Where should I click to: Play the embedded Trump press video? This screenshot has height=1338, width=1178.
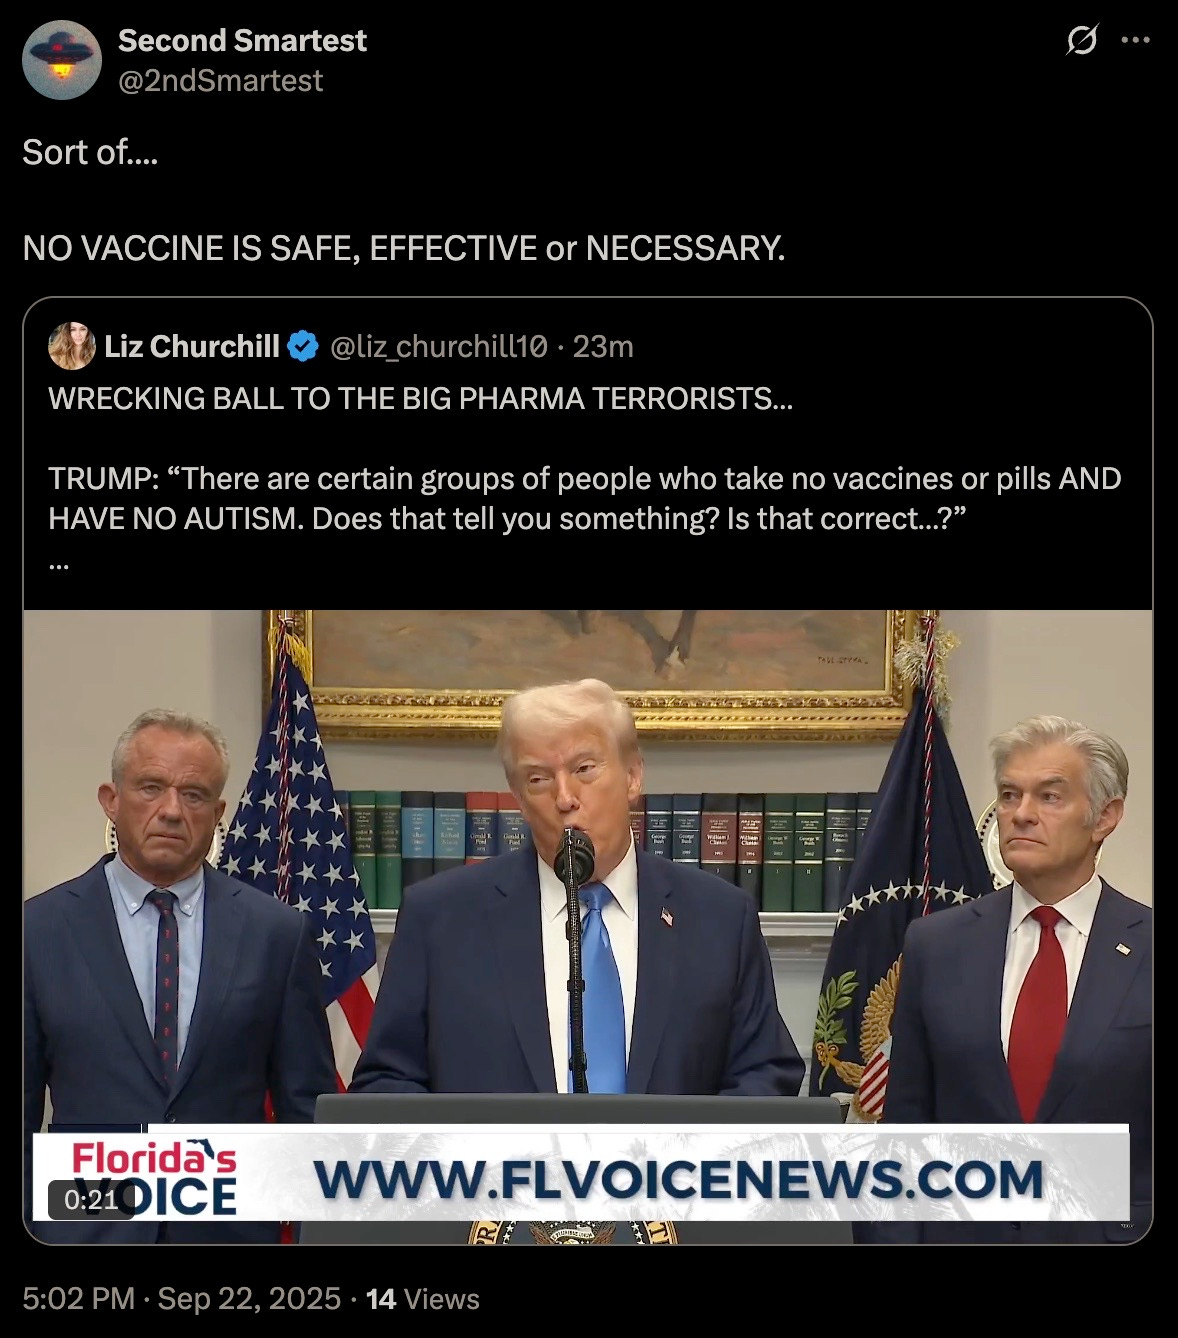click(588, 927)
